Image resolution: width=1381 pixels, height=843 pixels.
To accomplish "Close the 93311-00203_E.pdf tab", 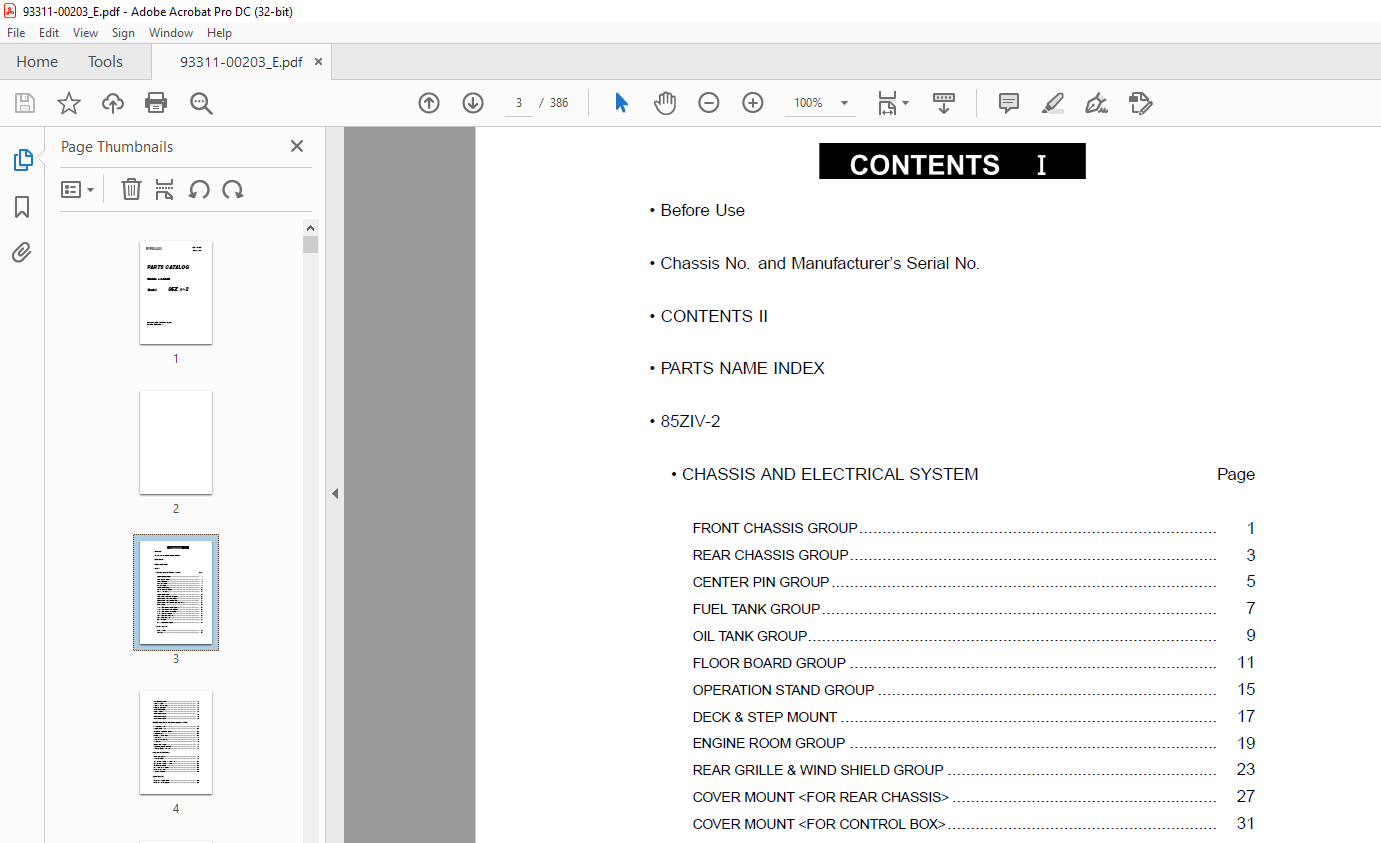I will [x=318, y=62].
